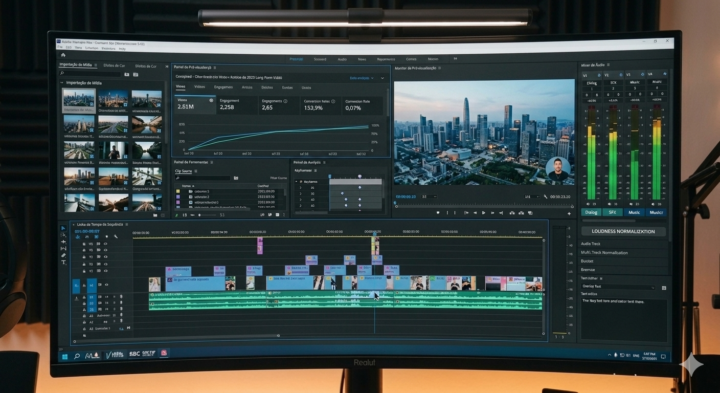Click the plus button editor in monitor
The height and width of the screenshot is (393, 720).
tap(569, 213)
